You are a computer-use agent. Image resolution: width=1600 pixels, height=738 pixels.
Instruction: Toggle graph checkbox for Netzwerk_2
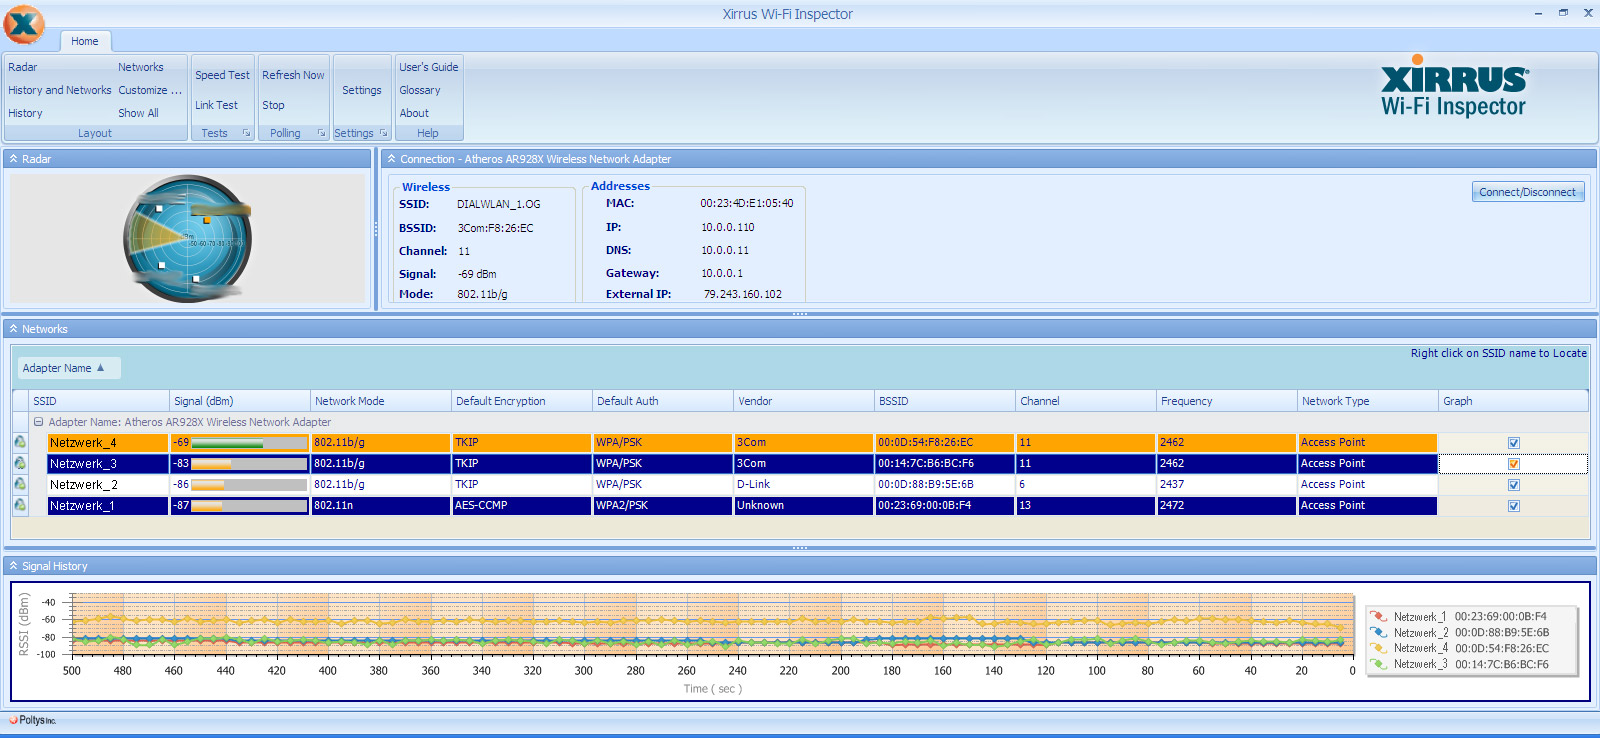pos(1513,485)
